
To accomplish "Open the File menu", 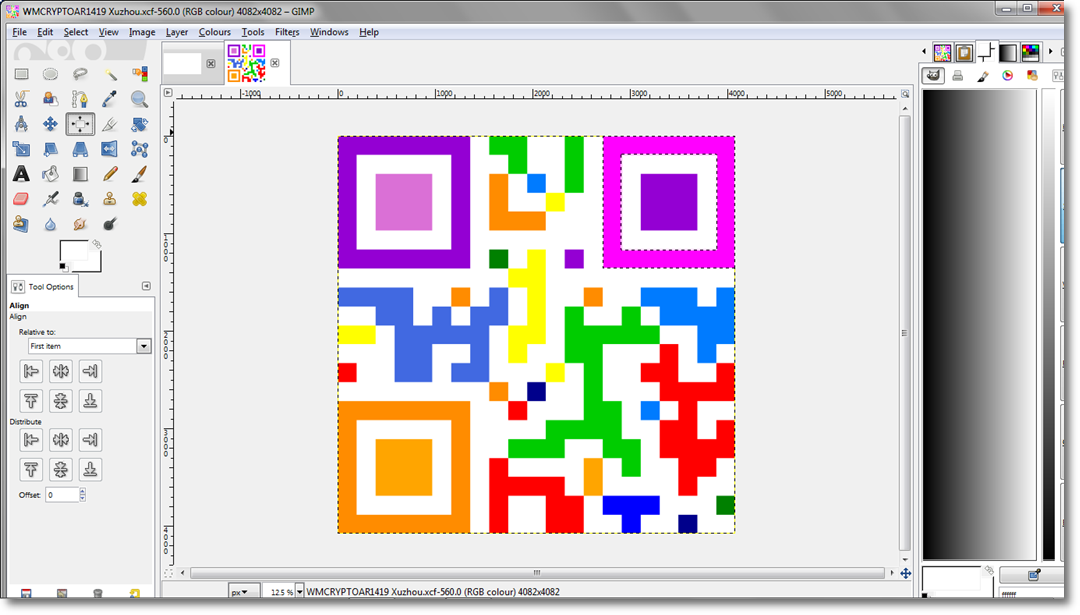I will (x=19, y=32).
